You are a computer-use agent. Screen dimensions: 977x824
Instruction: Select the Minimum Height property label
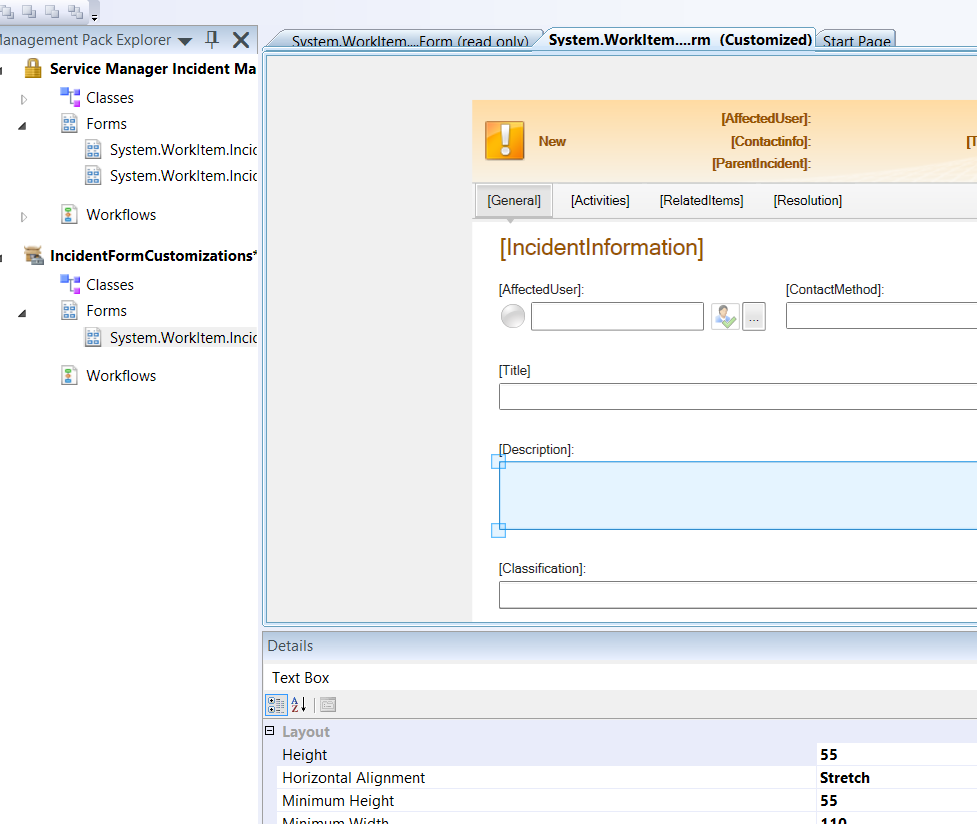338,800
